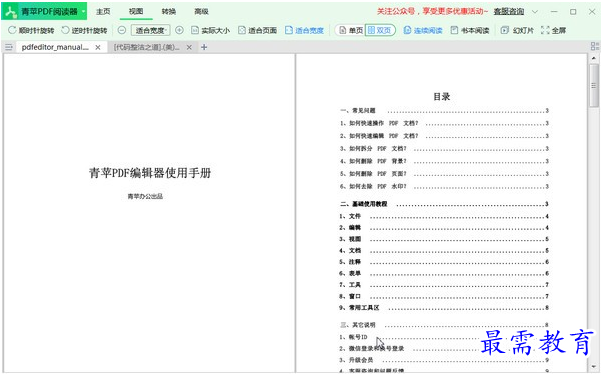Rotate the page clockwise (顺时针旋转)
Screen dimensions: 602x374
(x=31, y=30)
